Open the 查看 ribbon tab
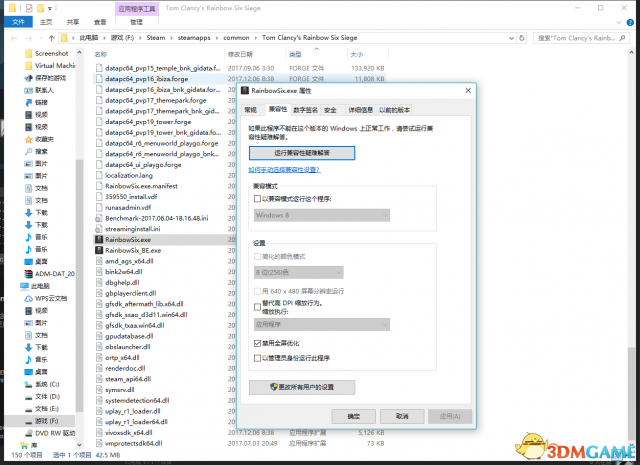The image size is (640, 465). pos(100,22)
